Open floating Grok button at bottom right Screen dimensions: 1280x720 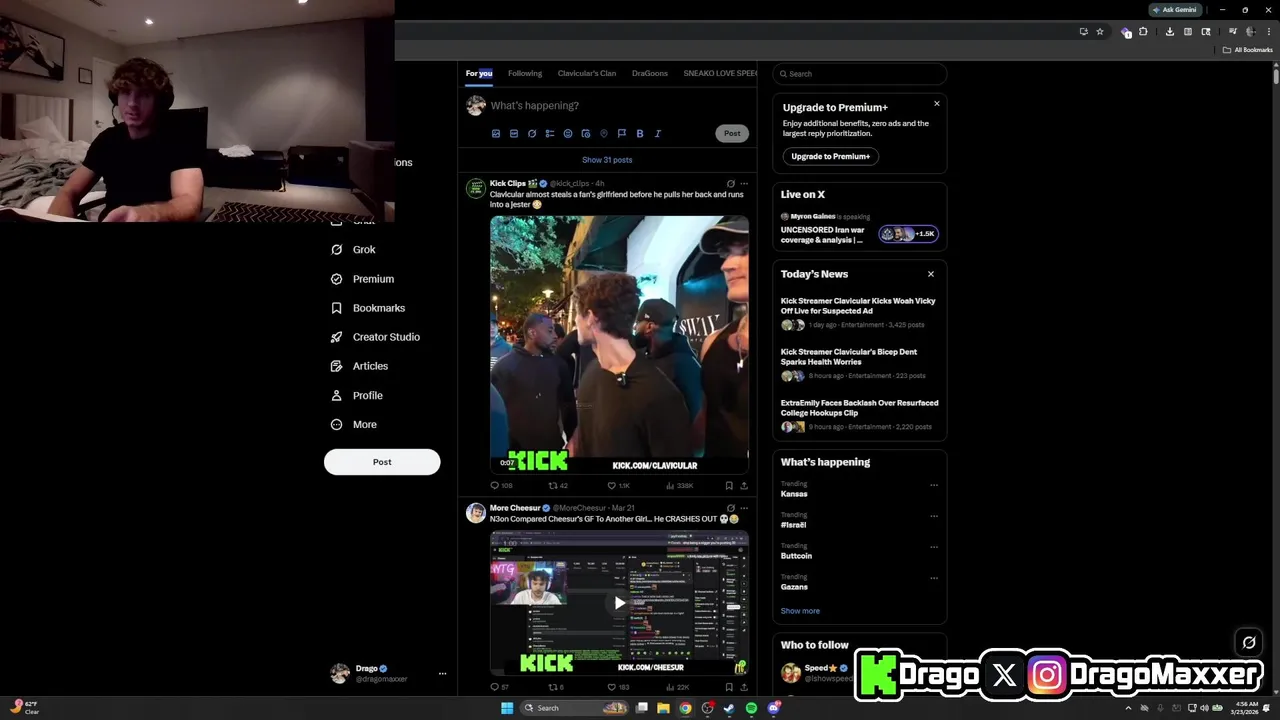coord(1249,643)
